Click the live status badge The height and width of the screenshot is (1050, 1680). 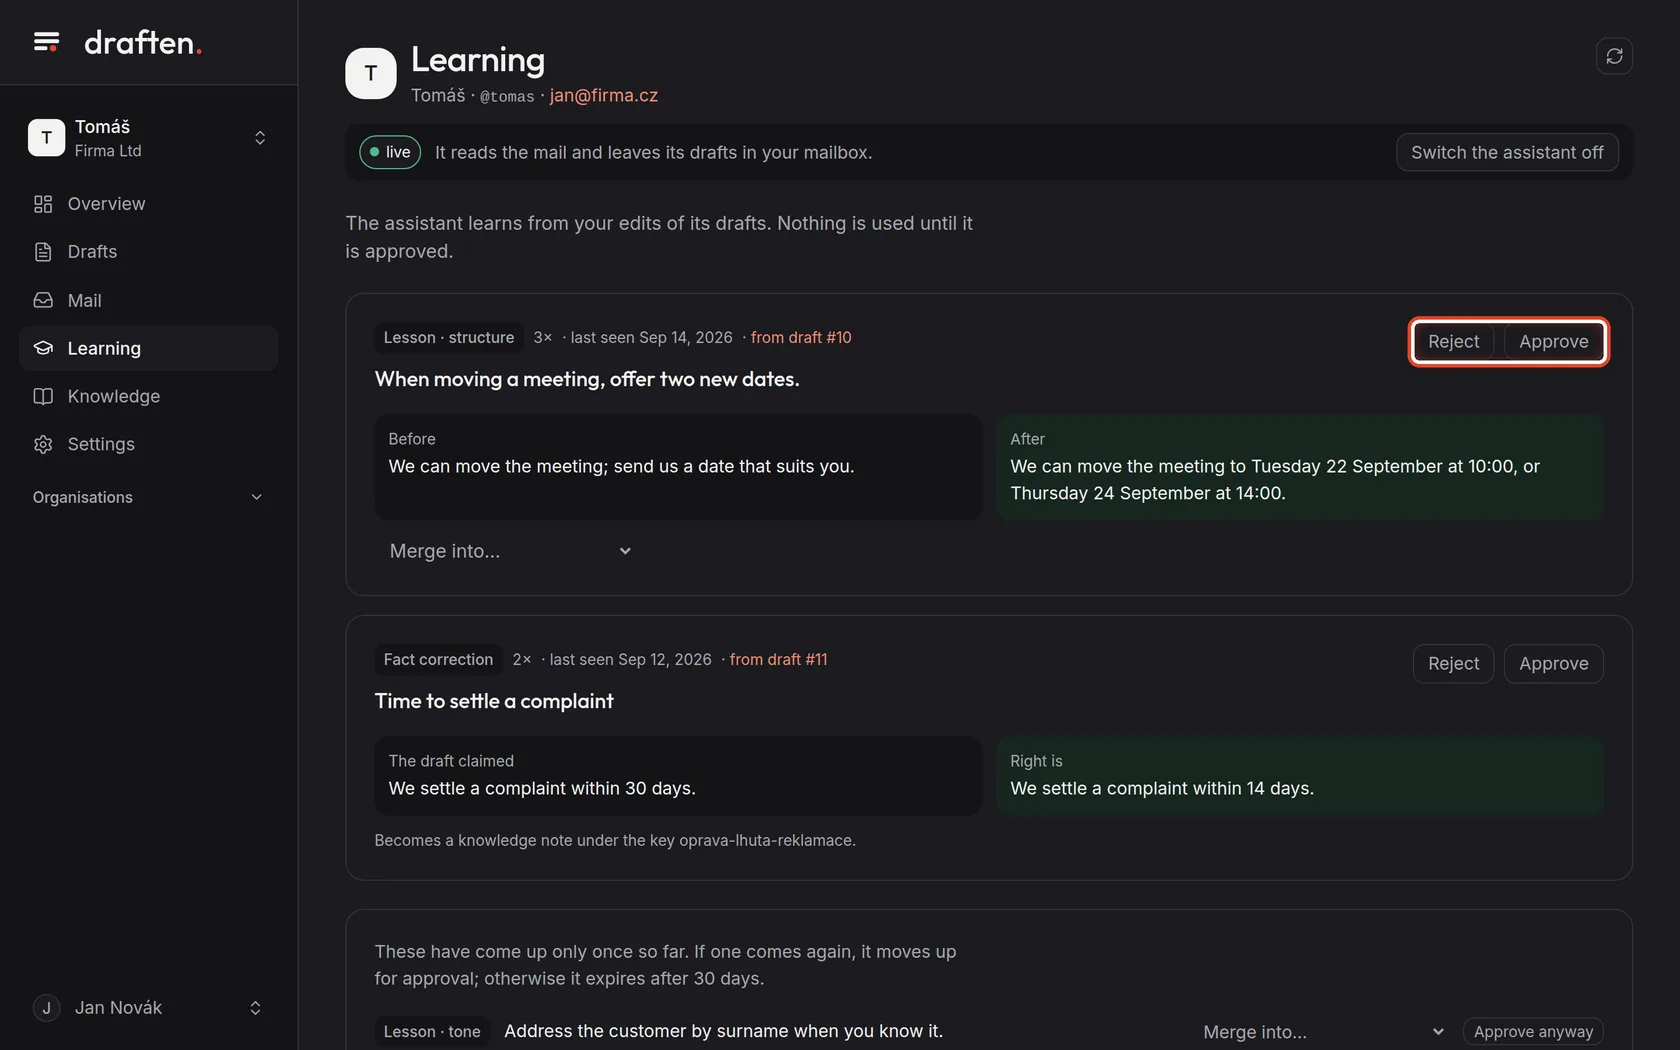click(390, 152)
